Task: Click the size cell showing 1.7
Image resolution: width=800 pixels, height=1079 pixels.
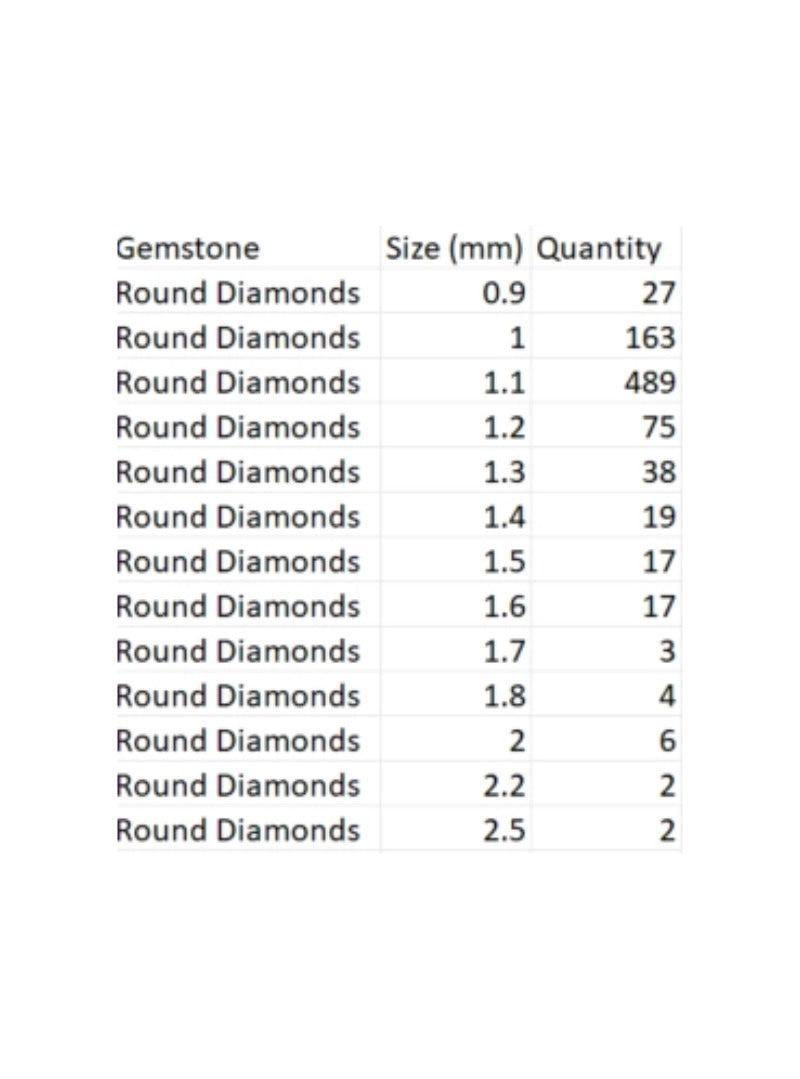Action: click(x=504, y=651)
